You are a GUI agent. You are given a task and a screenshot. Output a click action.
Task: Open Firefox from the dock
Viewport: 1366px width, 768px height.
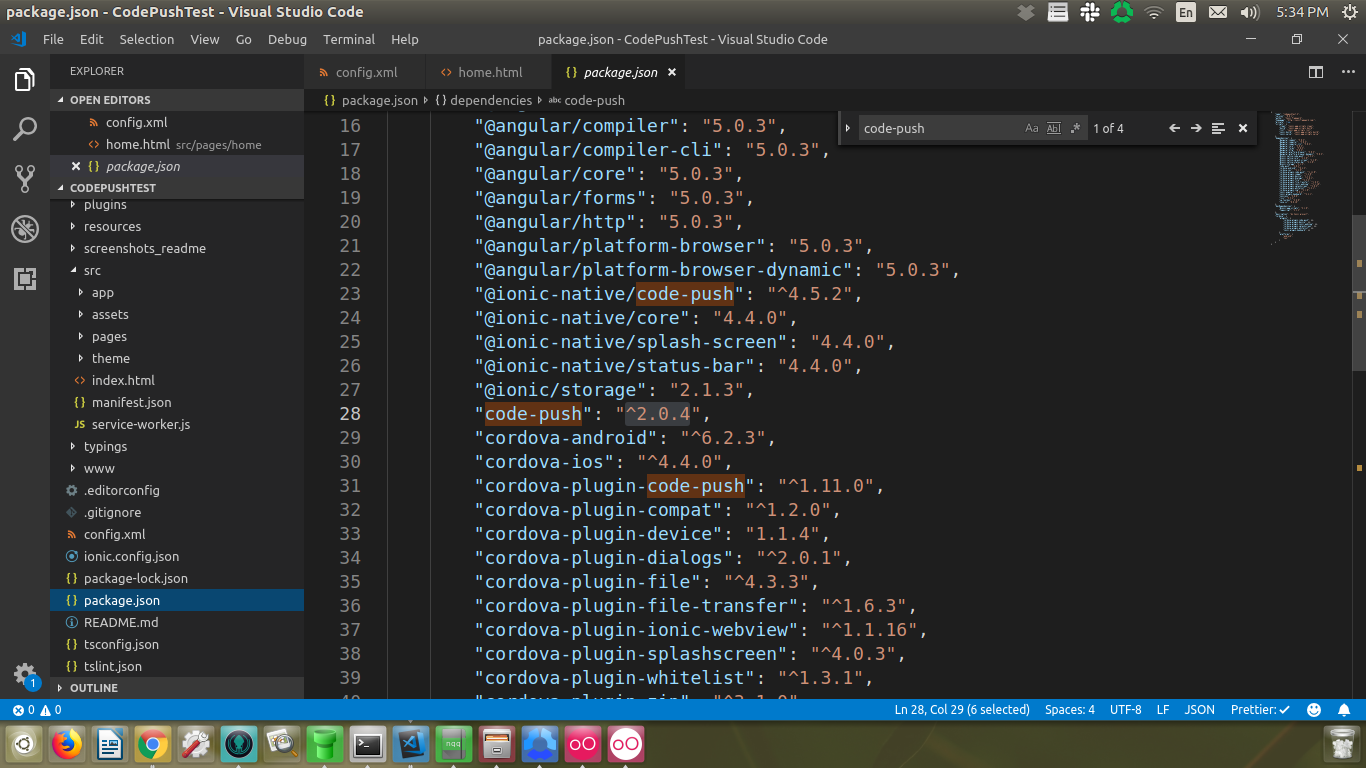(x=67, y=745)
